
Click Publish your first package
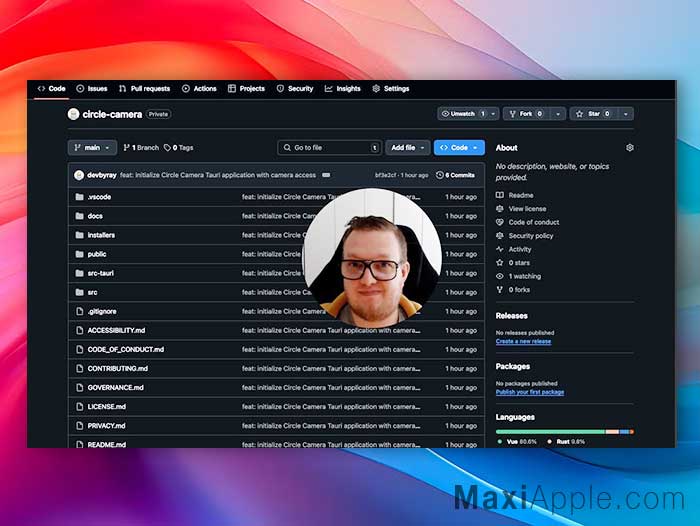530,392
